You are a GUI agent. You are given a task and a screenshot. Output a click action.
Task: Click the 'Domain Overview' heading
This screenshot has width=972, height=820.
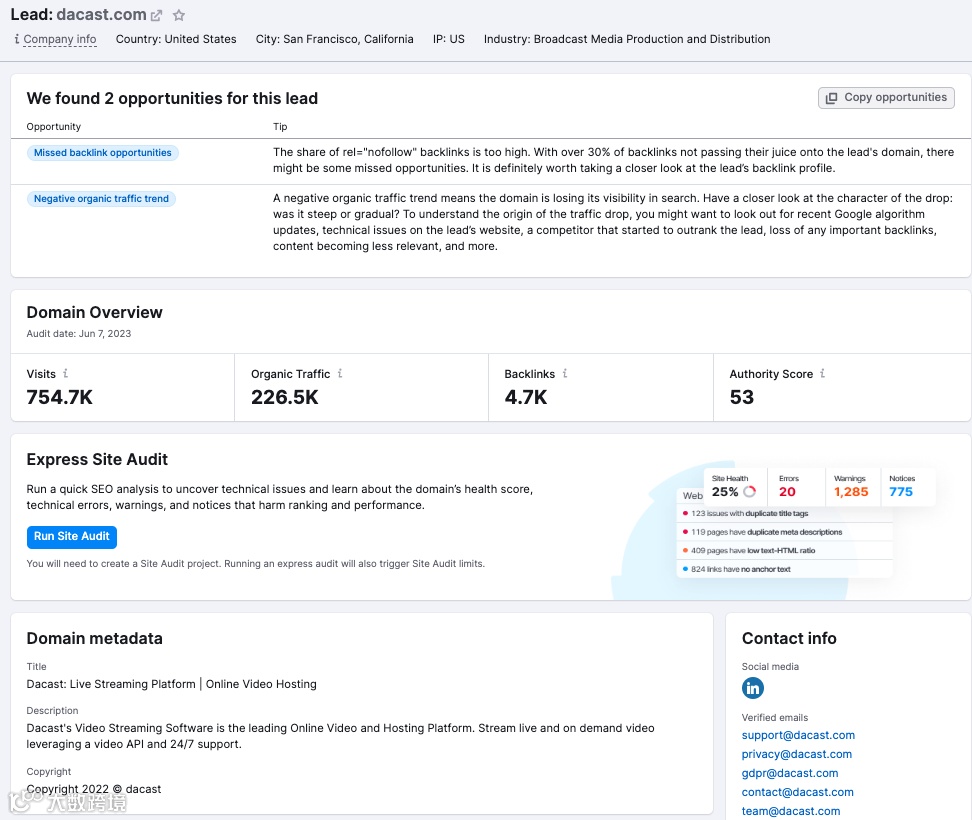[x=94, y=312]
